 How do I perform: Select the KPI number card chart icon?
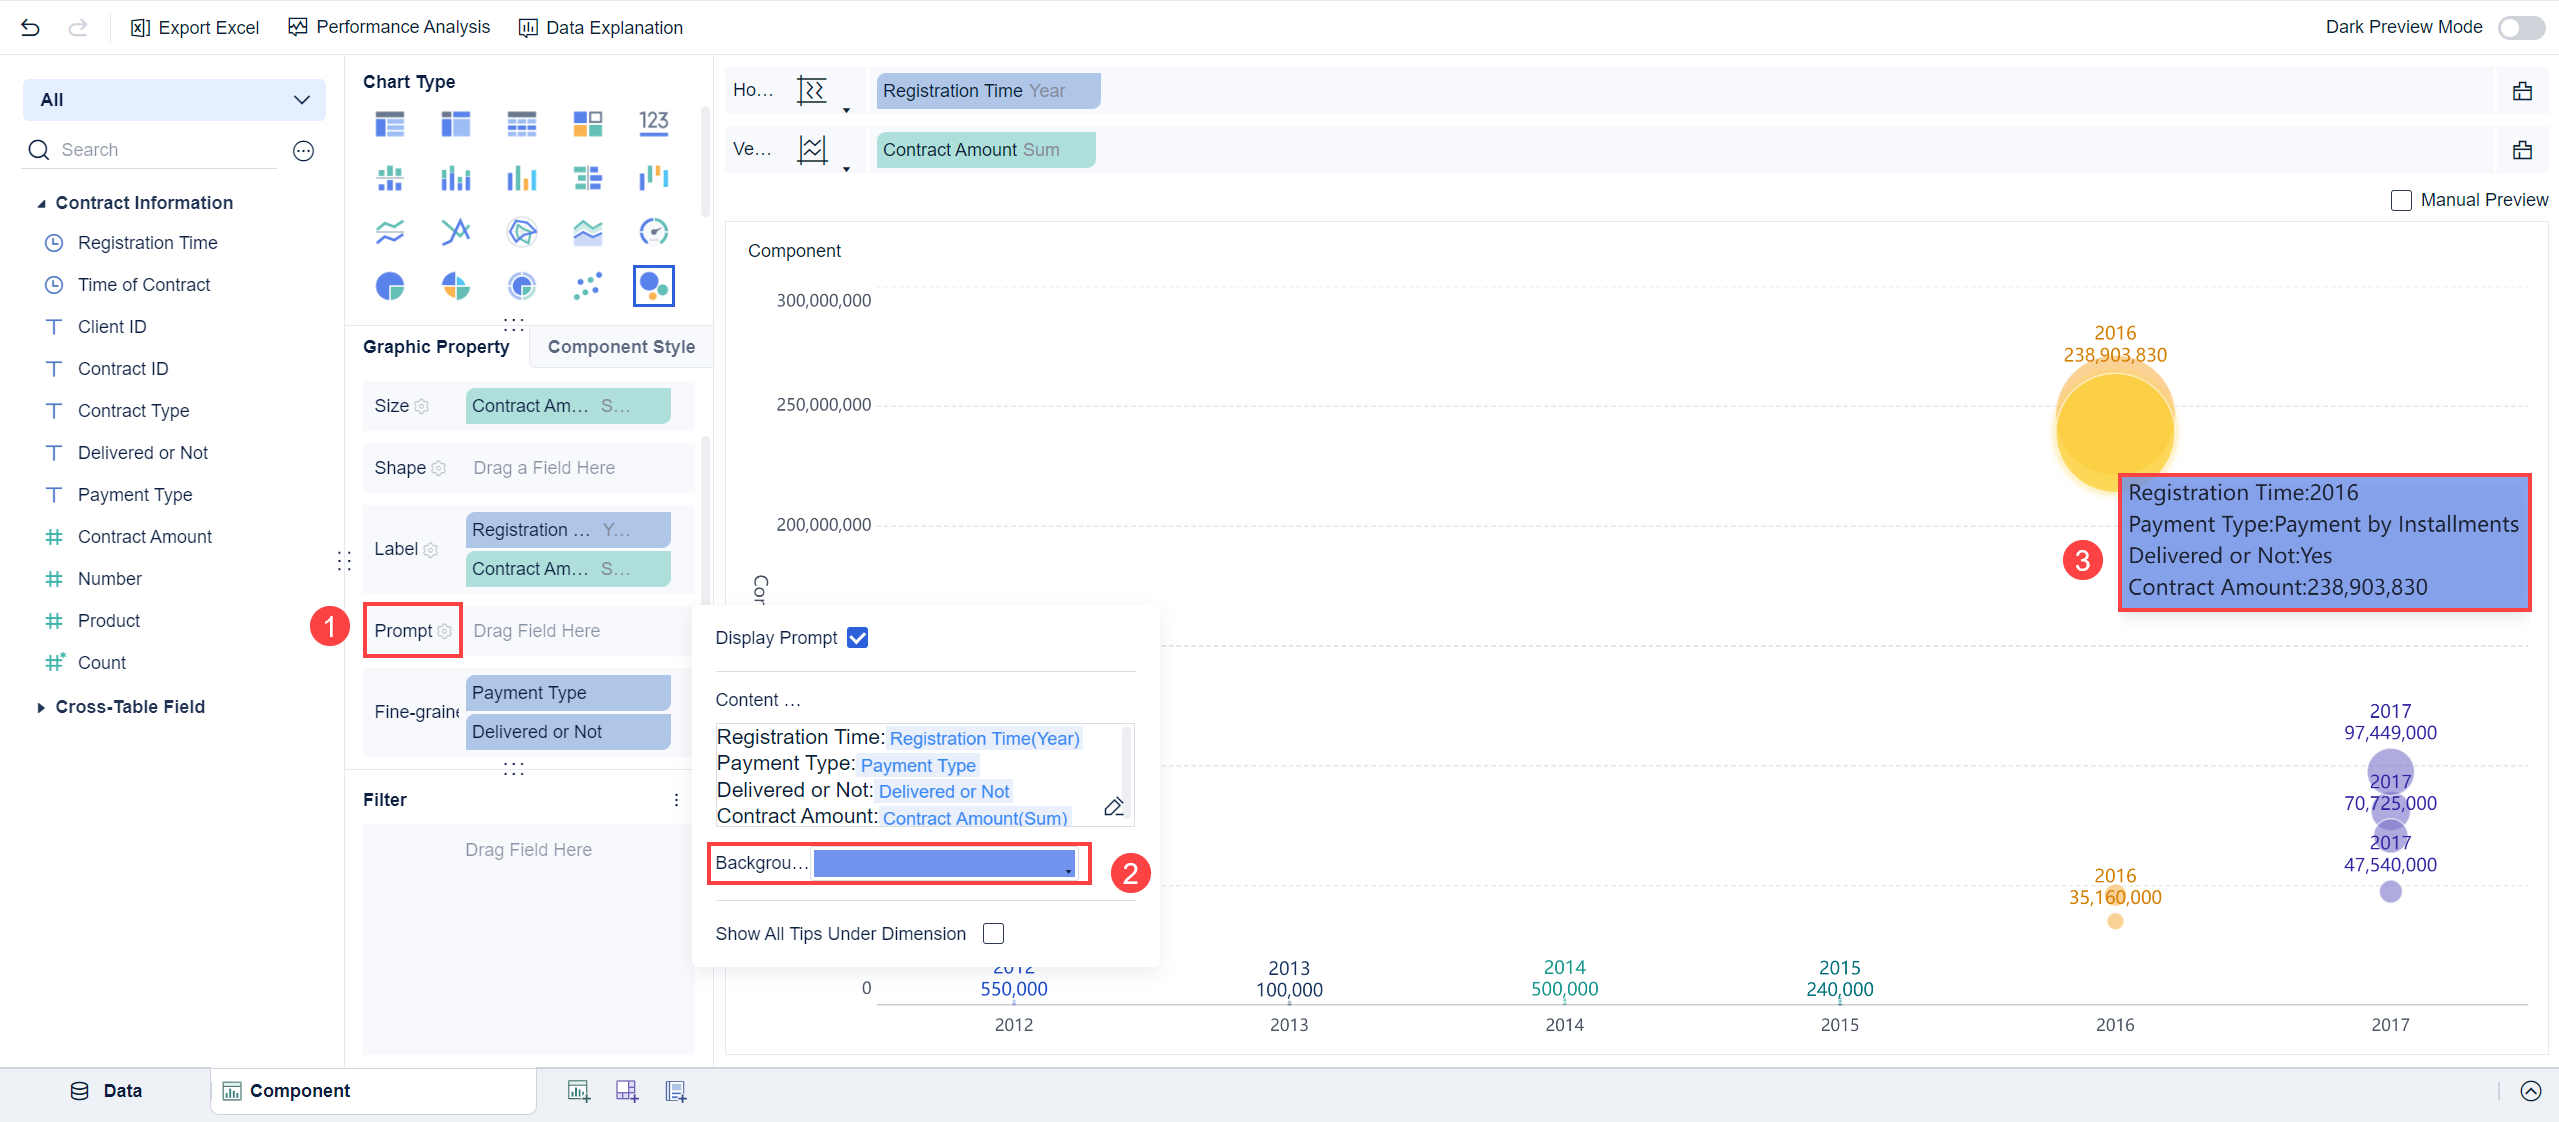click(653, 123)
